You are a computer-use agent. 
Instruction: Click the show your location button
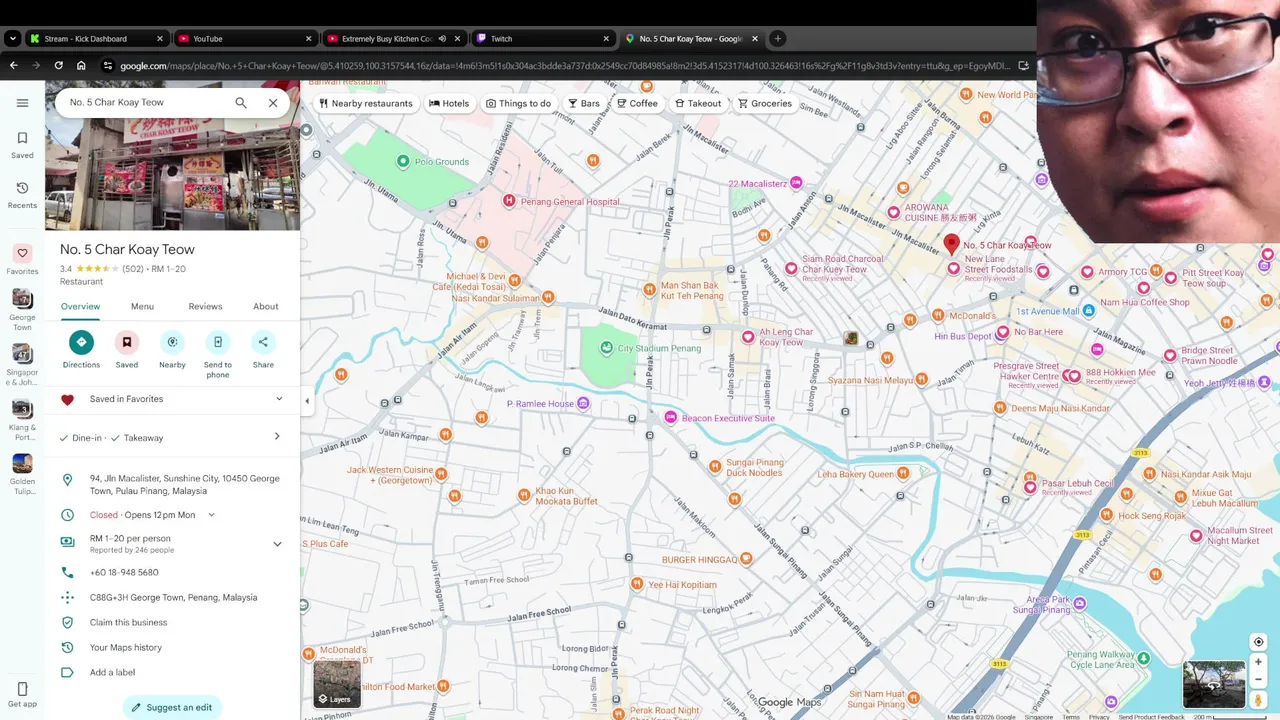[x=1258, y=642]
